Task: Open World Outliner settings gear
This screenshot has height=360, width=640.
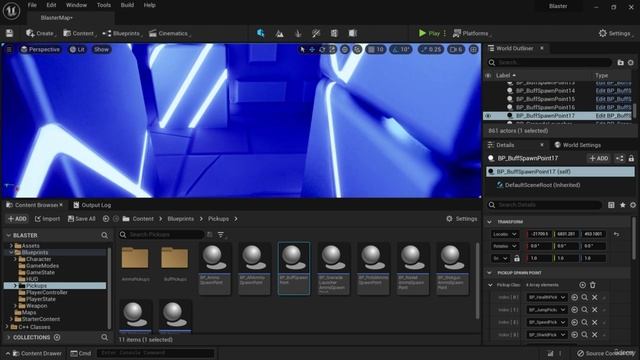Action: 631,62
